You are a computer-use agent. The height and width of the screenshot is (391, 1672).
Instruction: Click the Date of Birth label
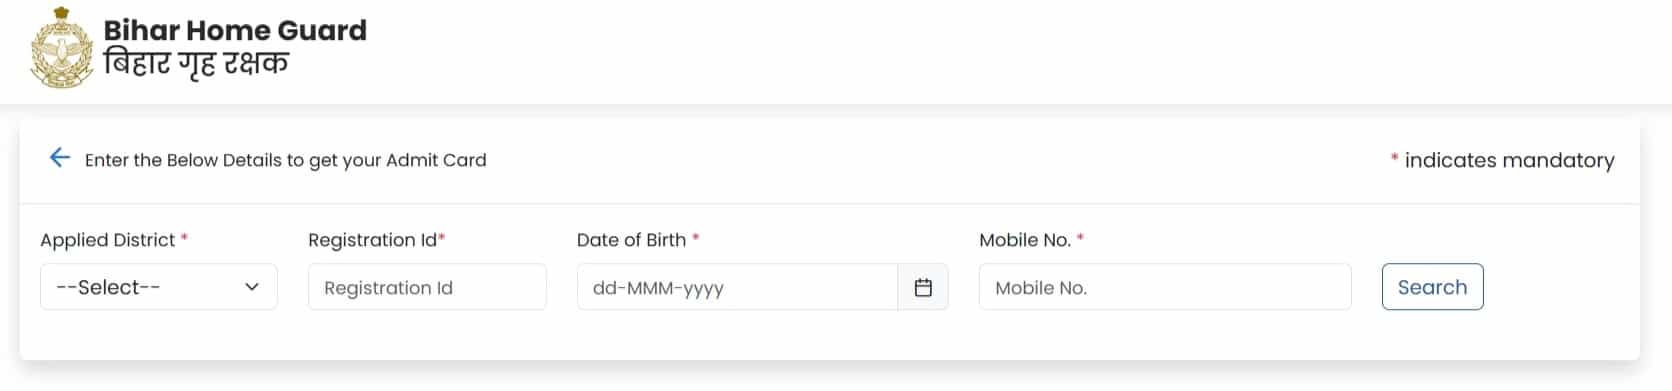tap(632, 240)
